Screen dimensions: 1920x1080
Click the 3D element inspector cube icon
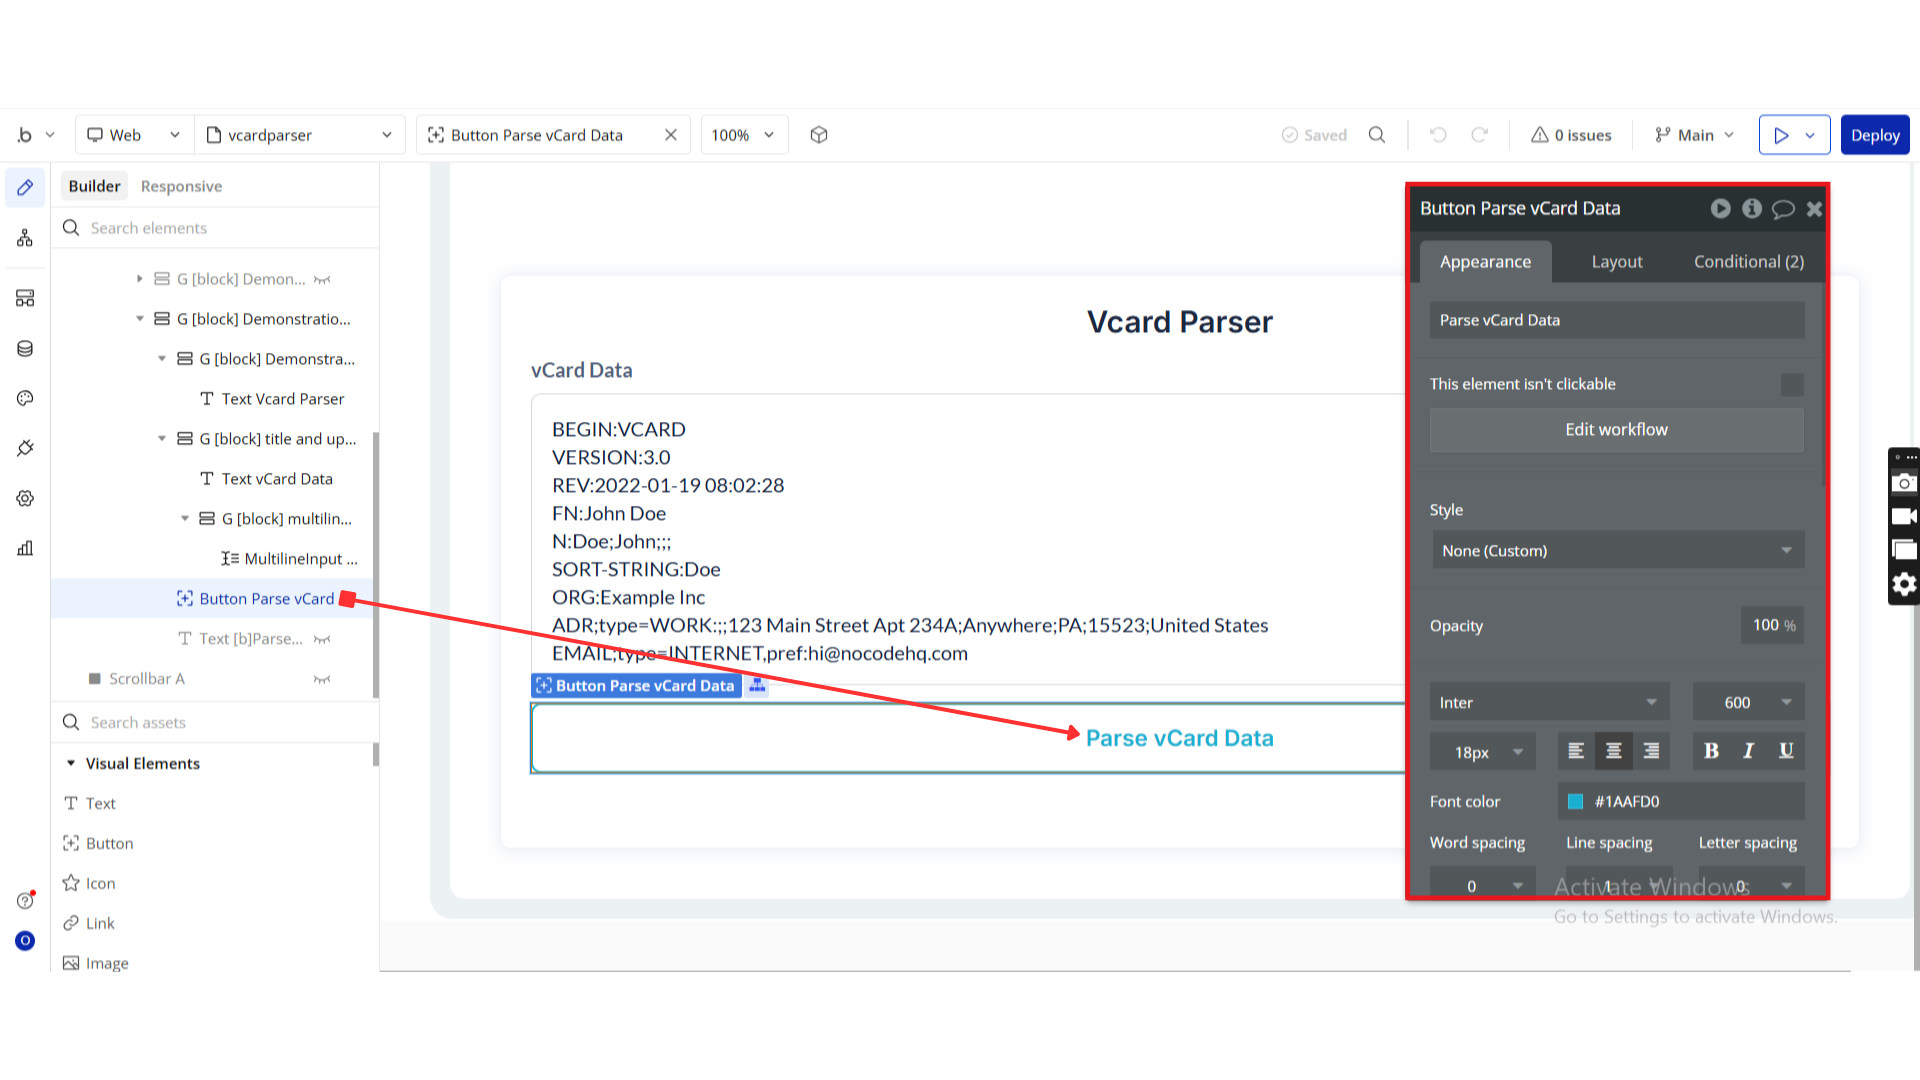pos(819,135)
